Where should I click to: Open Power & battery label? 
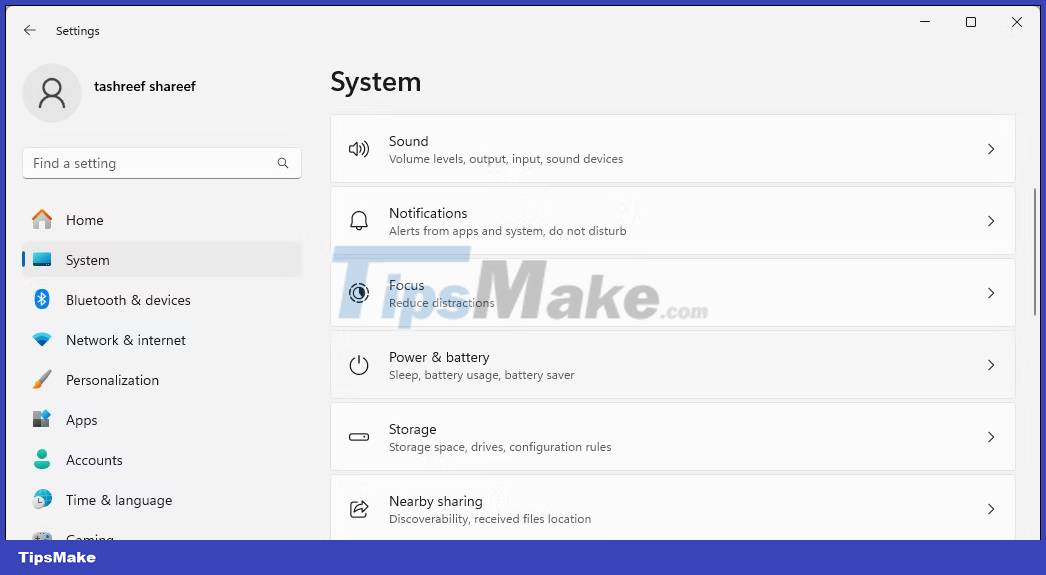(x=439, y=357)
